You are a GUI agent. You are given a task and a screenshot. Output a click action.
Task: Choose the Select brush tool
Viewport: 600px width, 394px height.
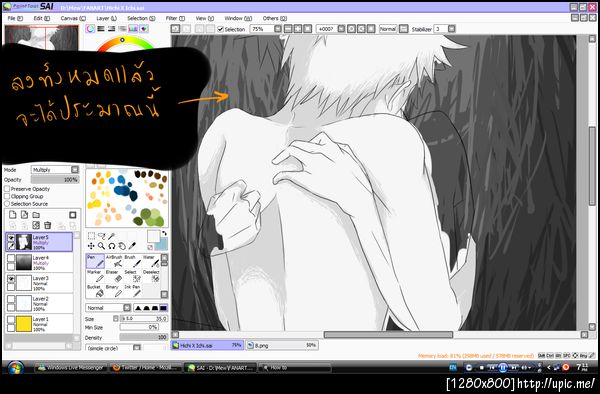click(132, 275)
